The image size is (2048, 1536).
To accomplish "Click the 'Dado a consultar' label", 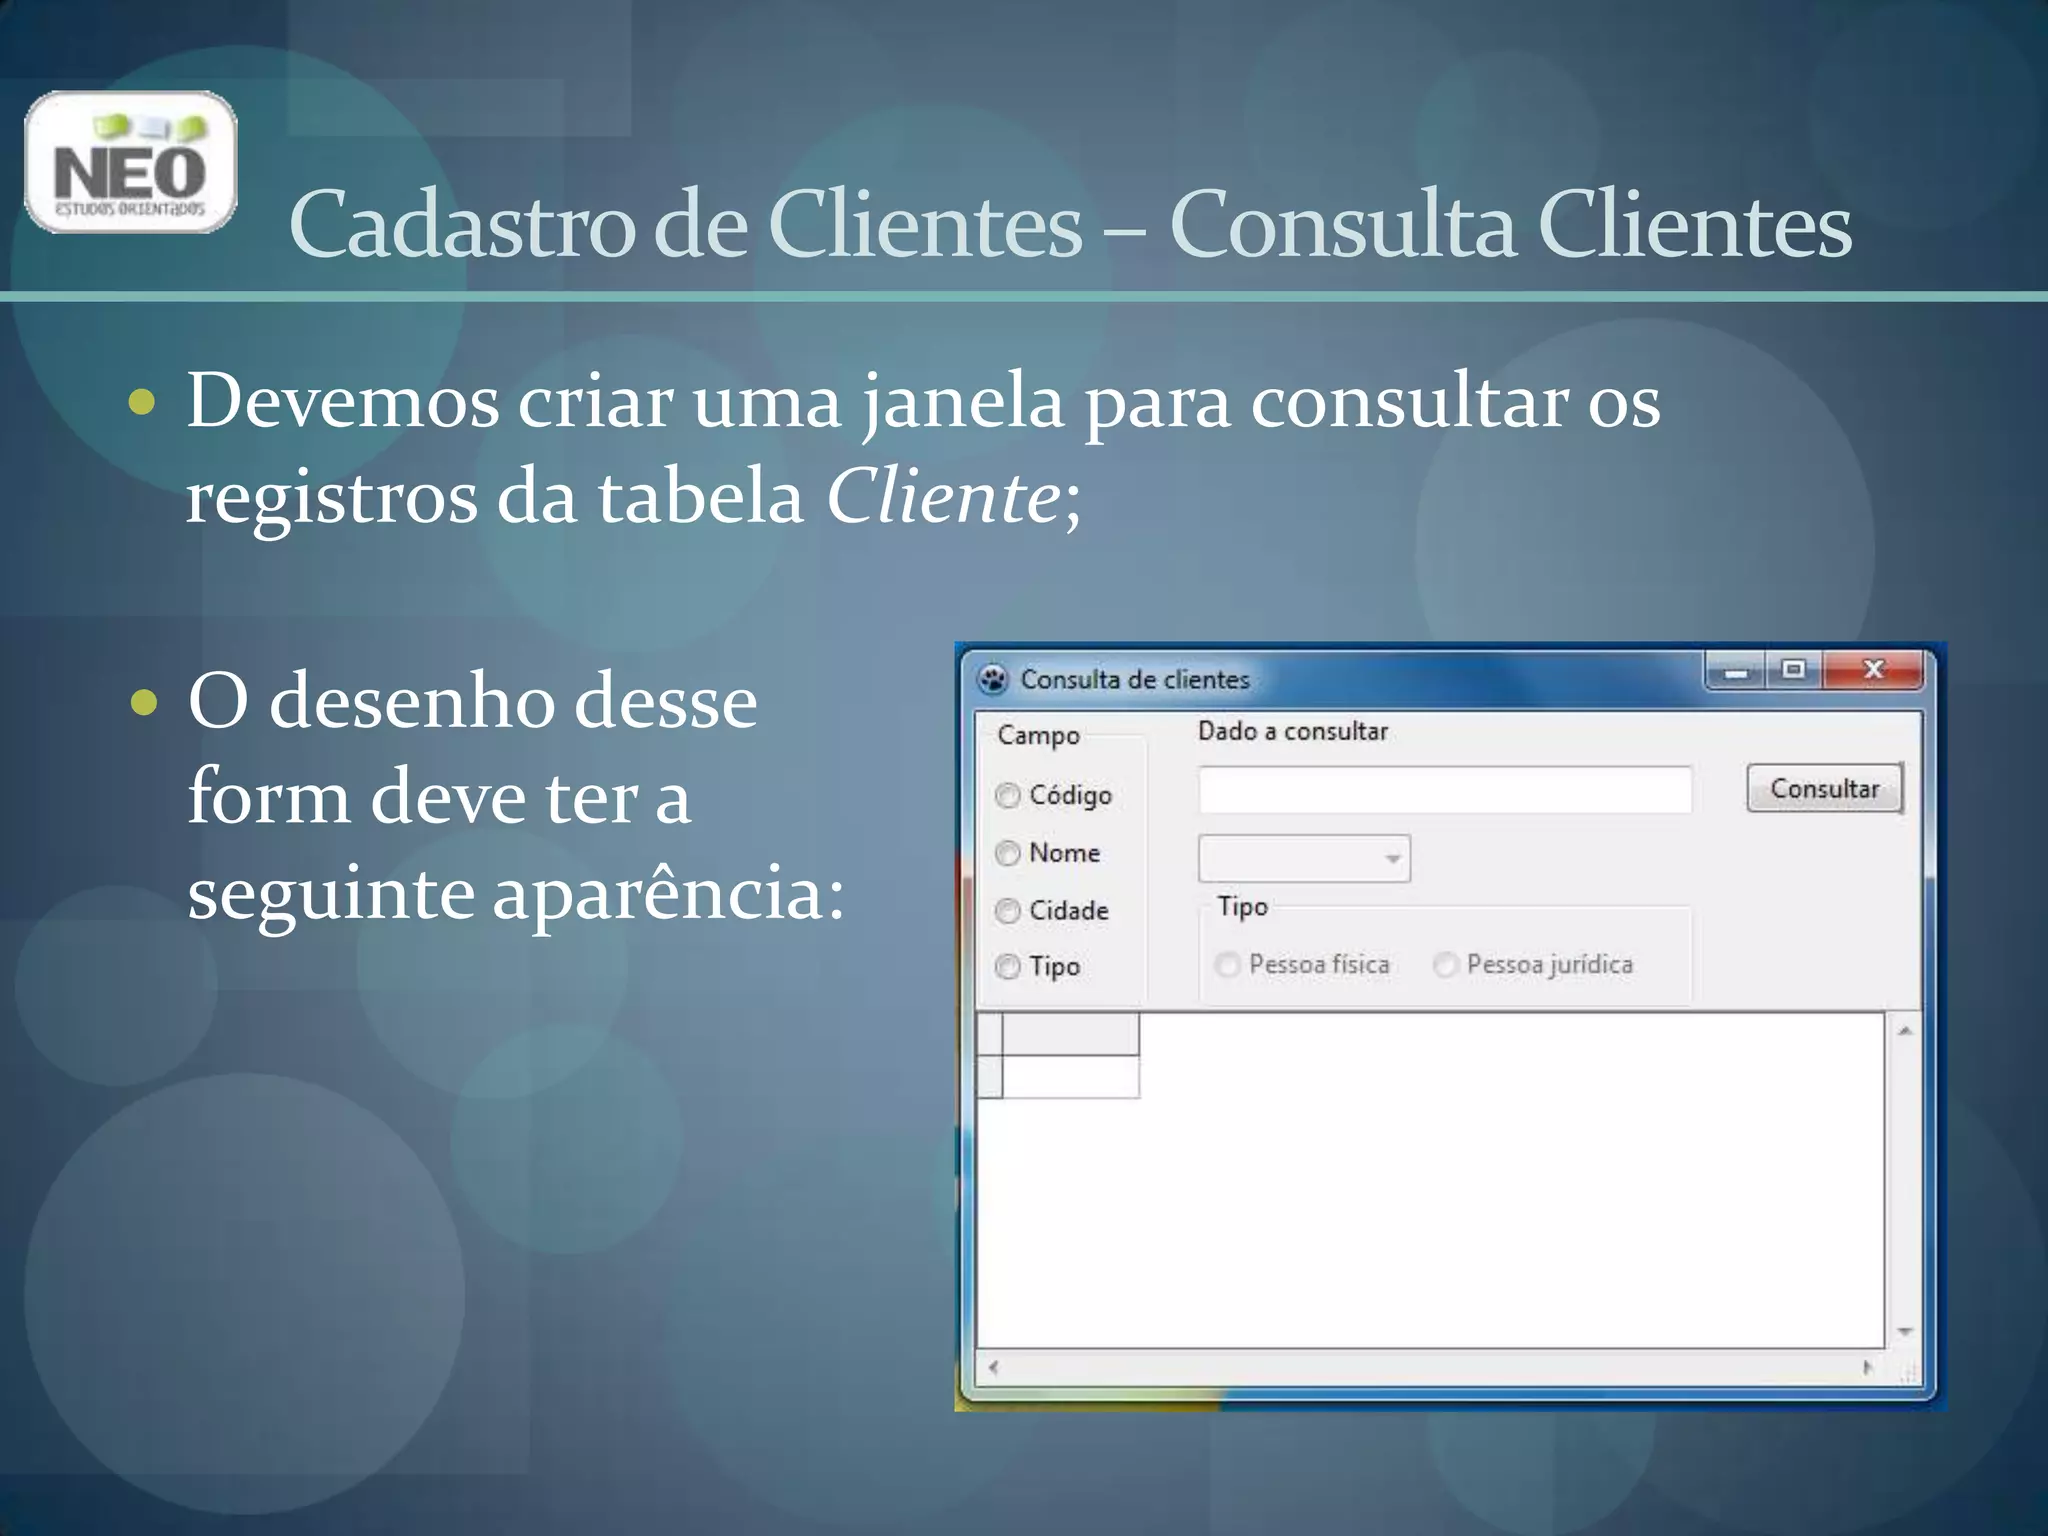I will (x=1293, y=732).
